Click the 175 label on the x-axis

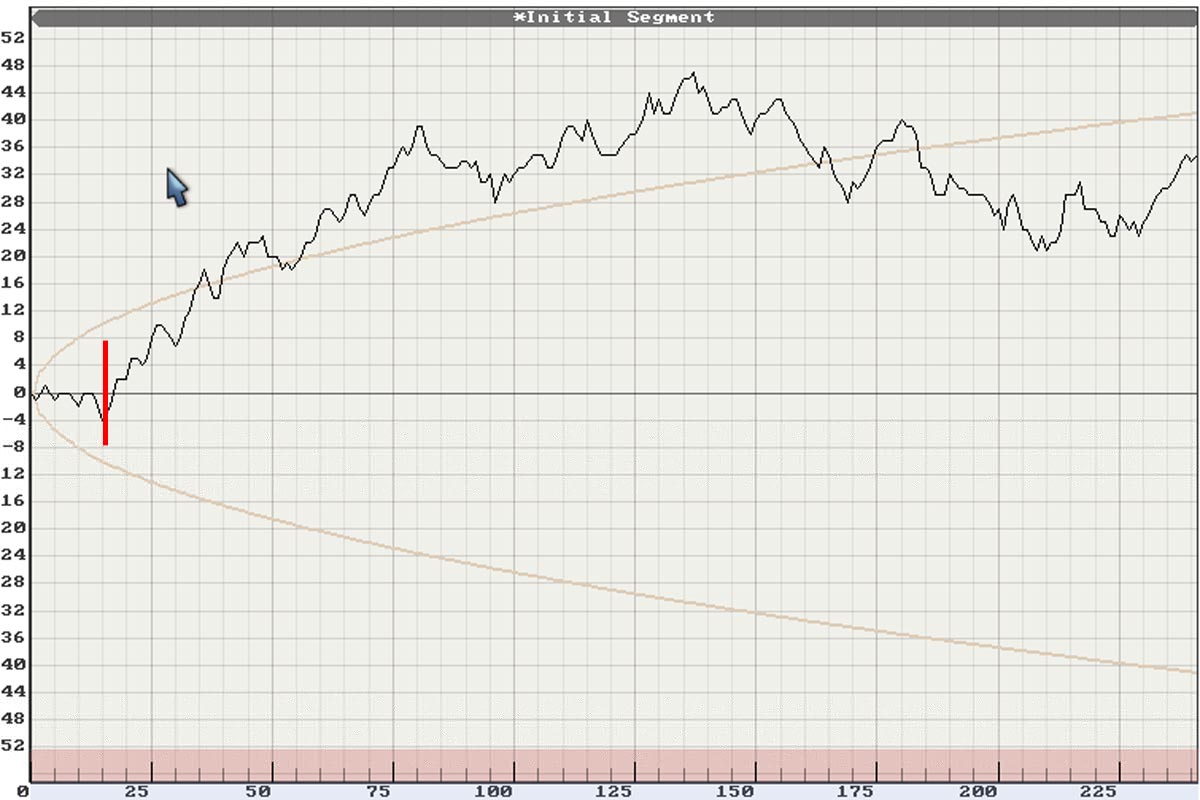[x=857, y=791]
